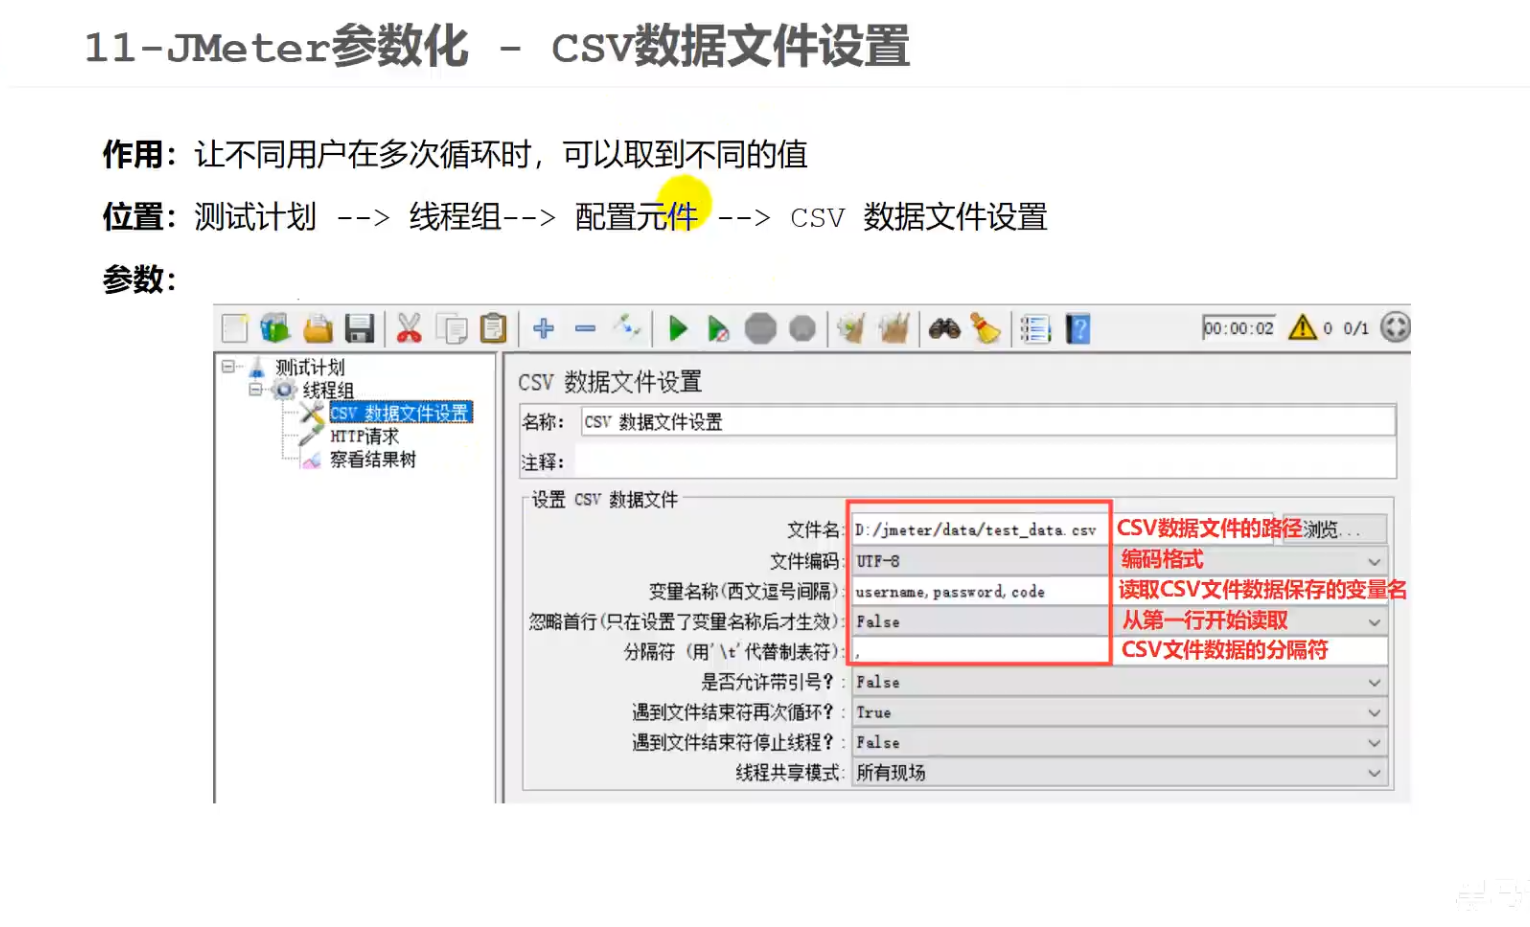Image resolution: width=1530 pixels, height=927 pixels.
Task: Open the 遇到文件结束符停止线程 dropdown
Action: coord(1119,742)
